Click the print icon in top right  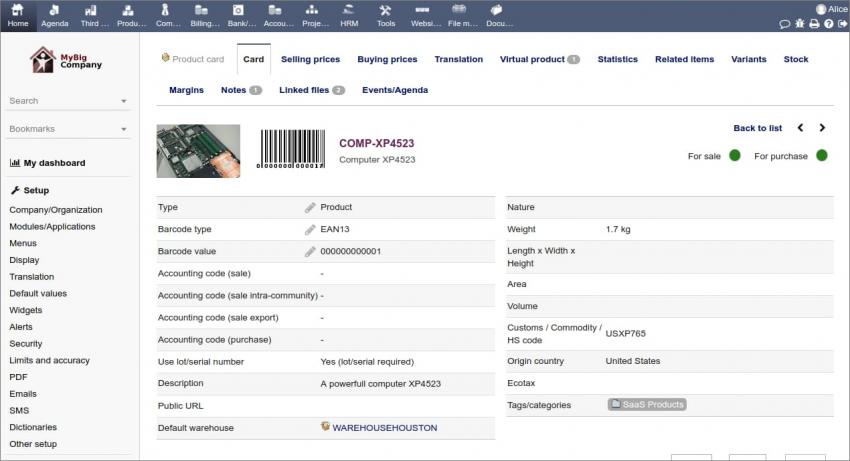[x=814, y=24]
